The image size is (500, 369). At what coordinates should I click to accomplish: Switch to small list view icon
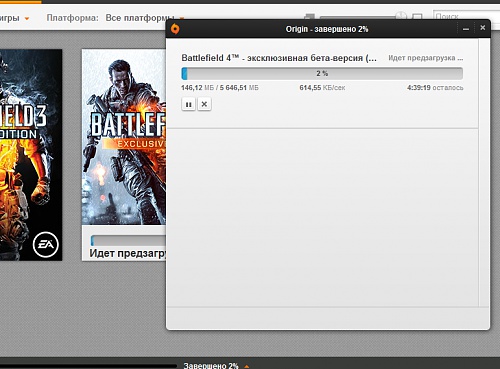point(310,16)
